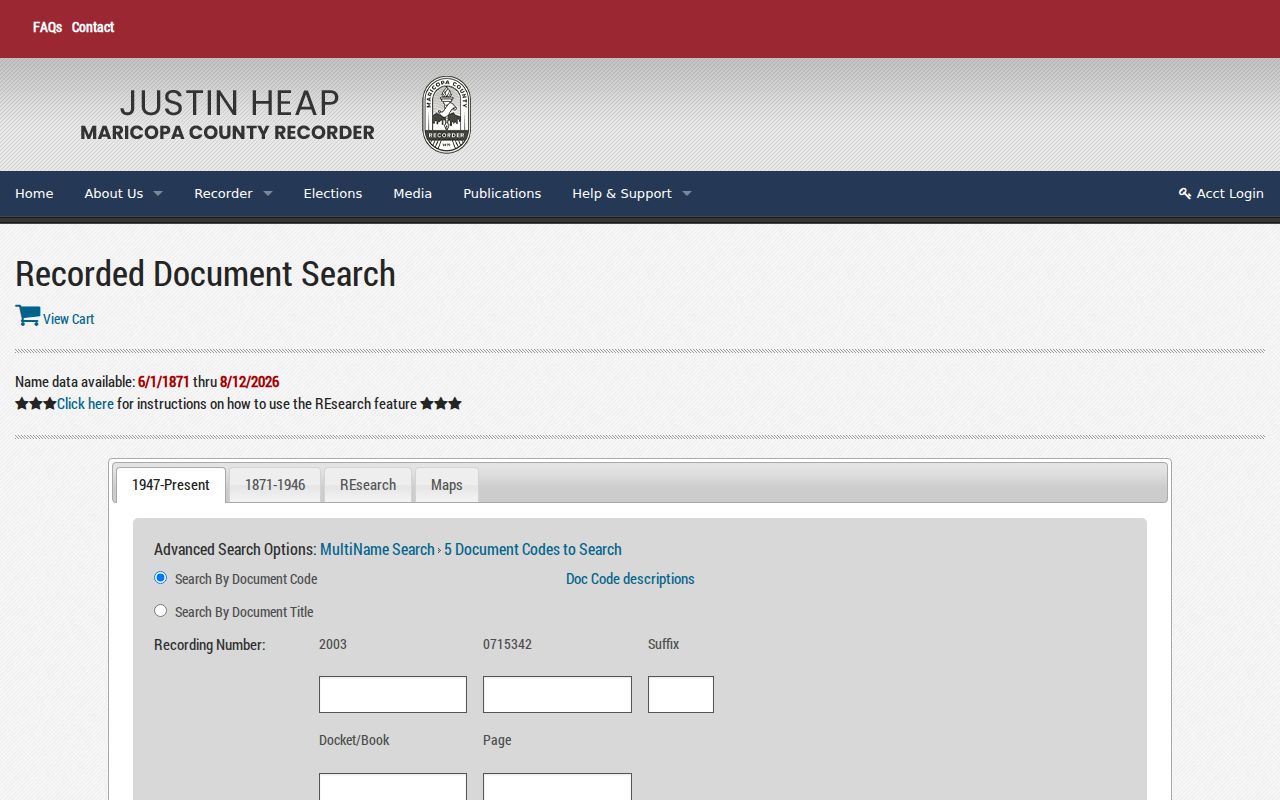Open the Media menu item
This screenshot has width=1280, height=800.
pos(412,194)
